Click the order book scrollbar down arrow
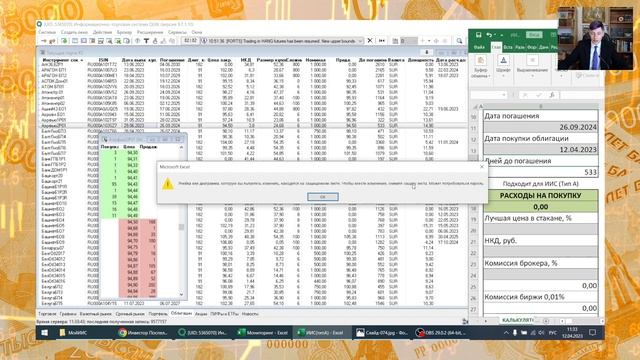The image size is (640, 360). [x=181, y=294]
